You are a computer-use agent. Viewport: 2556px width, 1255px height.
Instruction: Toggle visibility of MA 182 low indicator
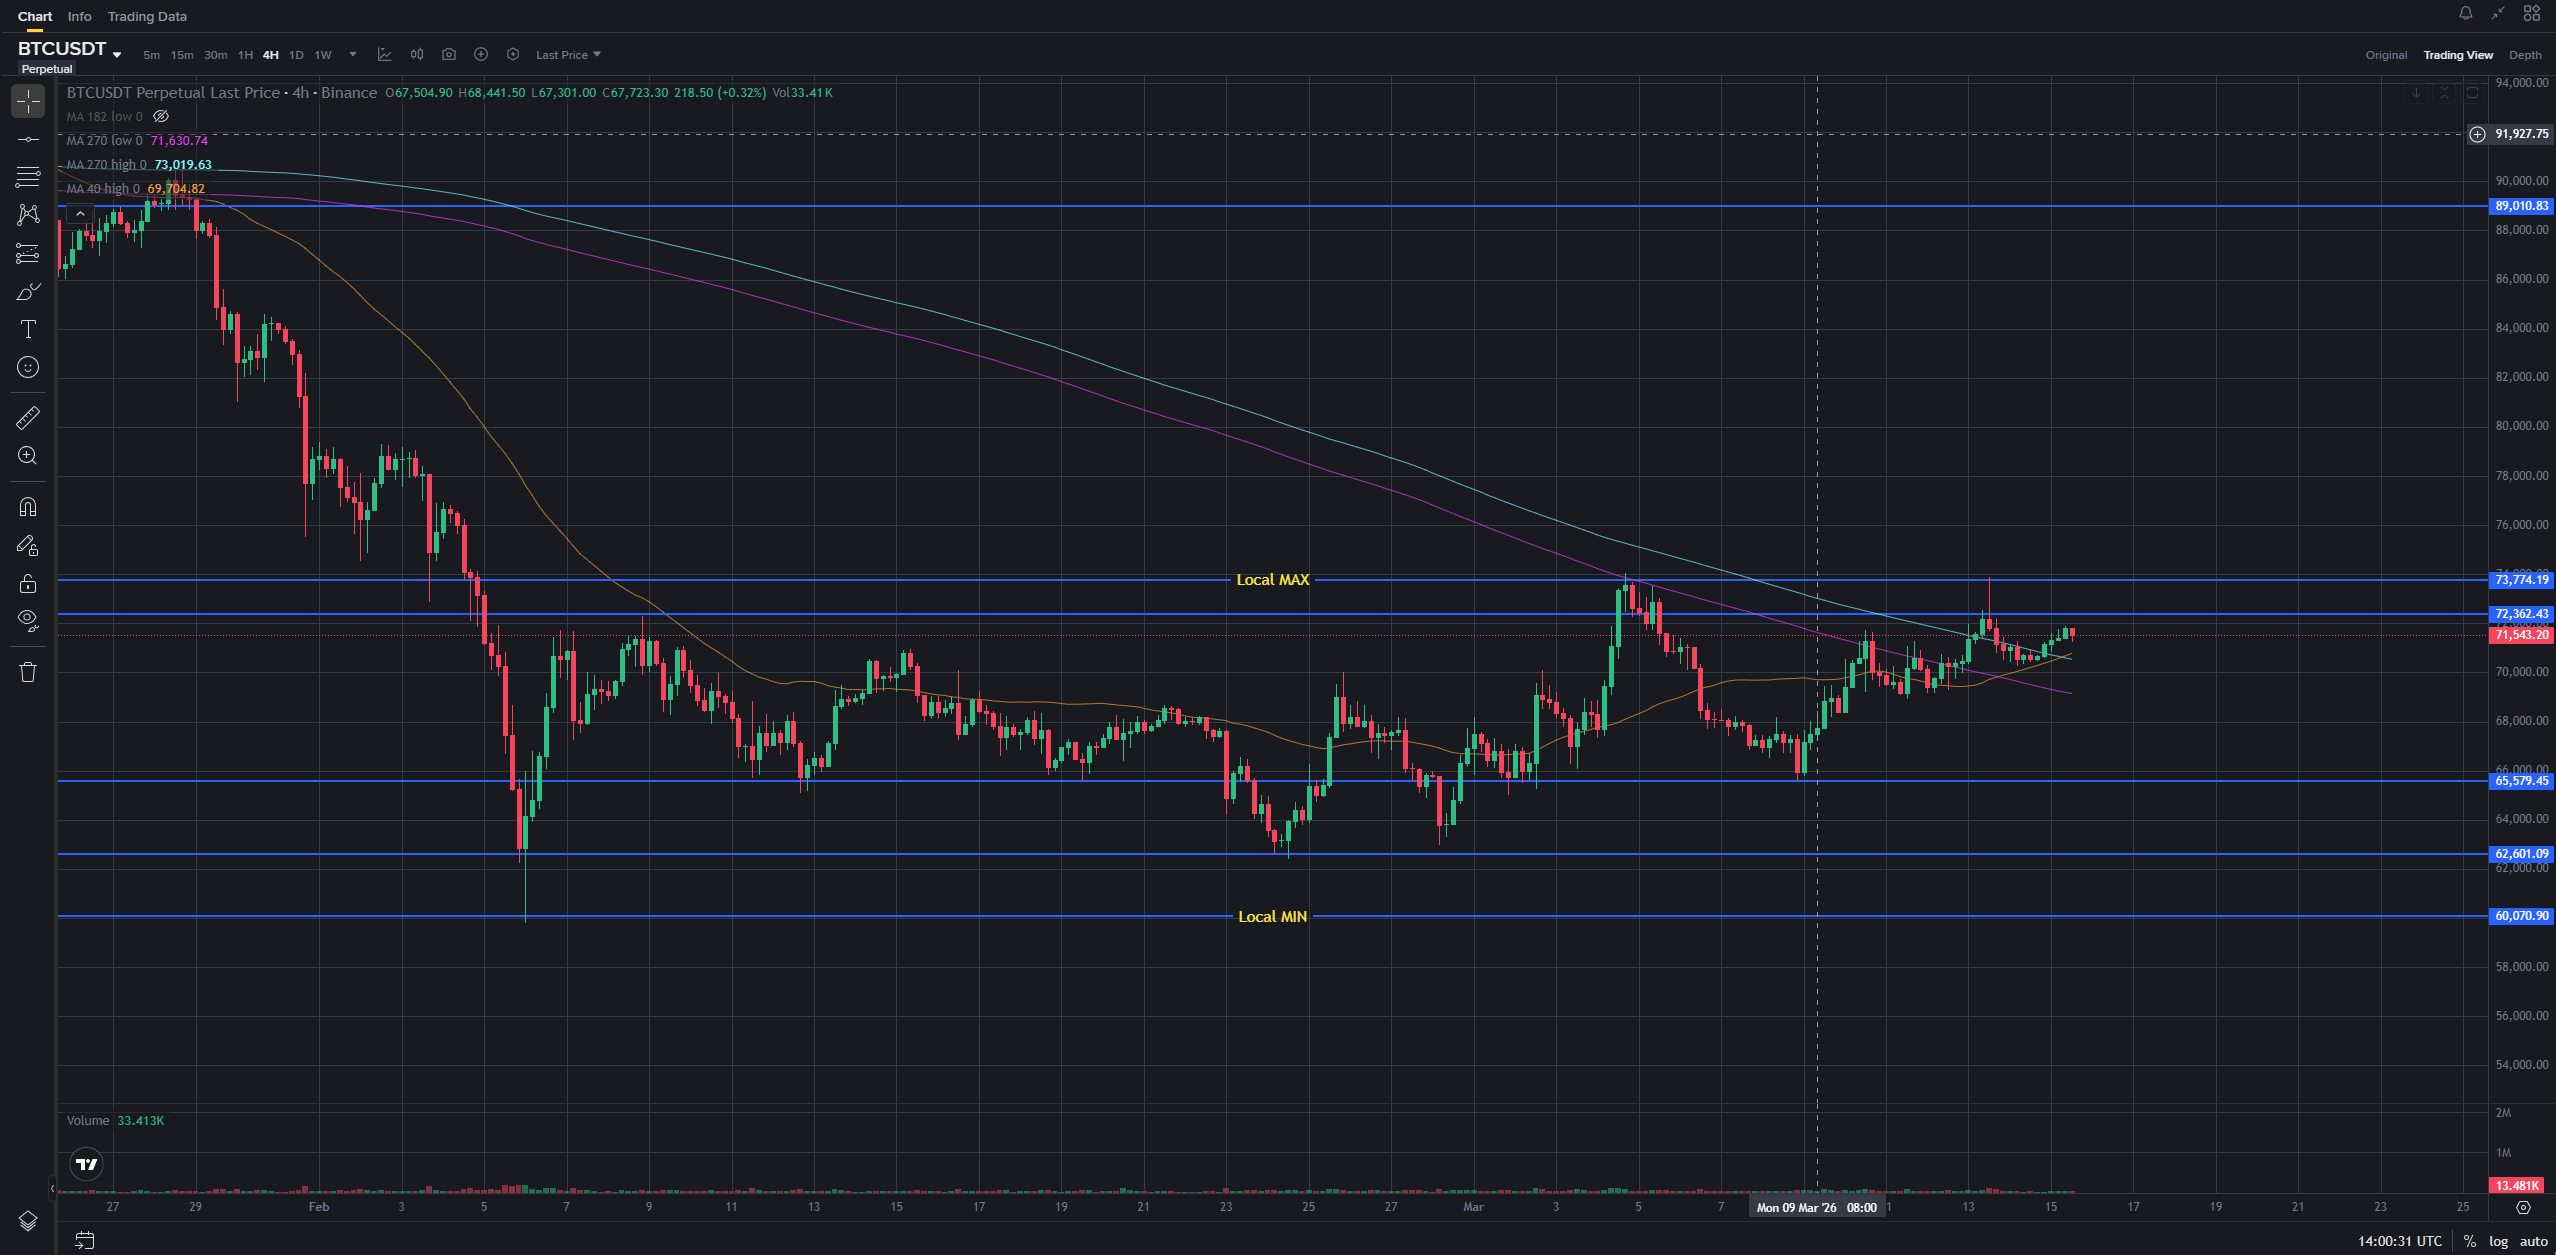[161, 117]
